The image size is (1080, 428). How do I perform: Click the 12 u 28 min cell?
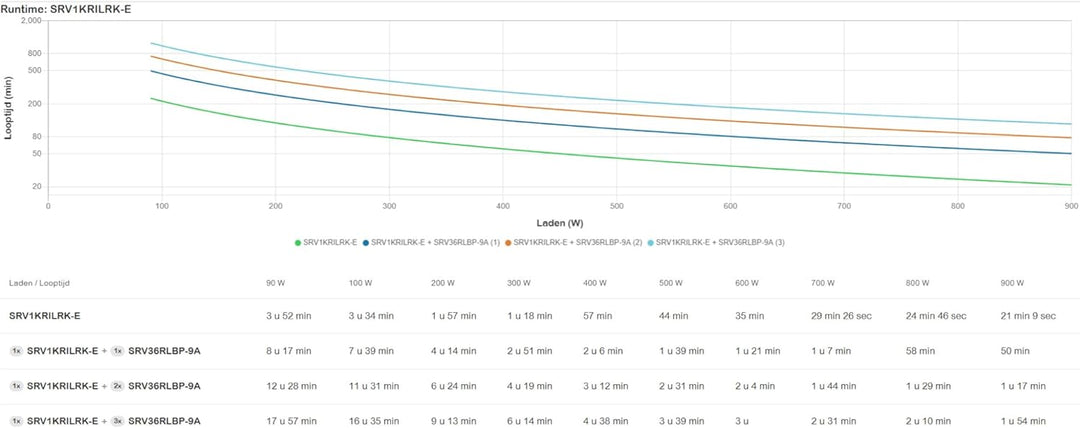coord(292,386)
